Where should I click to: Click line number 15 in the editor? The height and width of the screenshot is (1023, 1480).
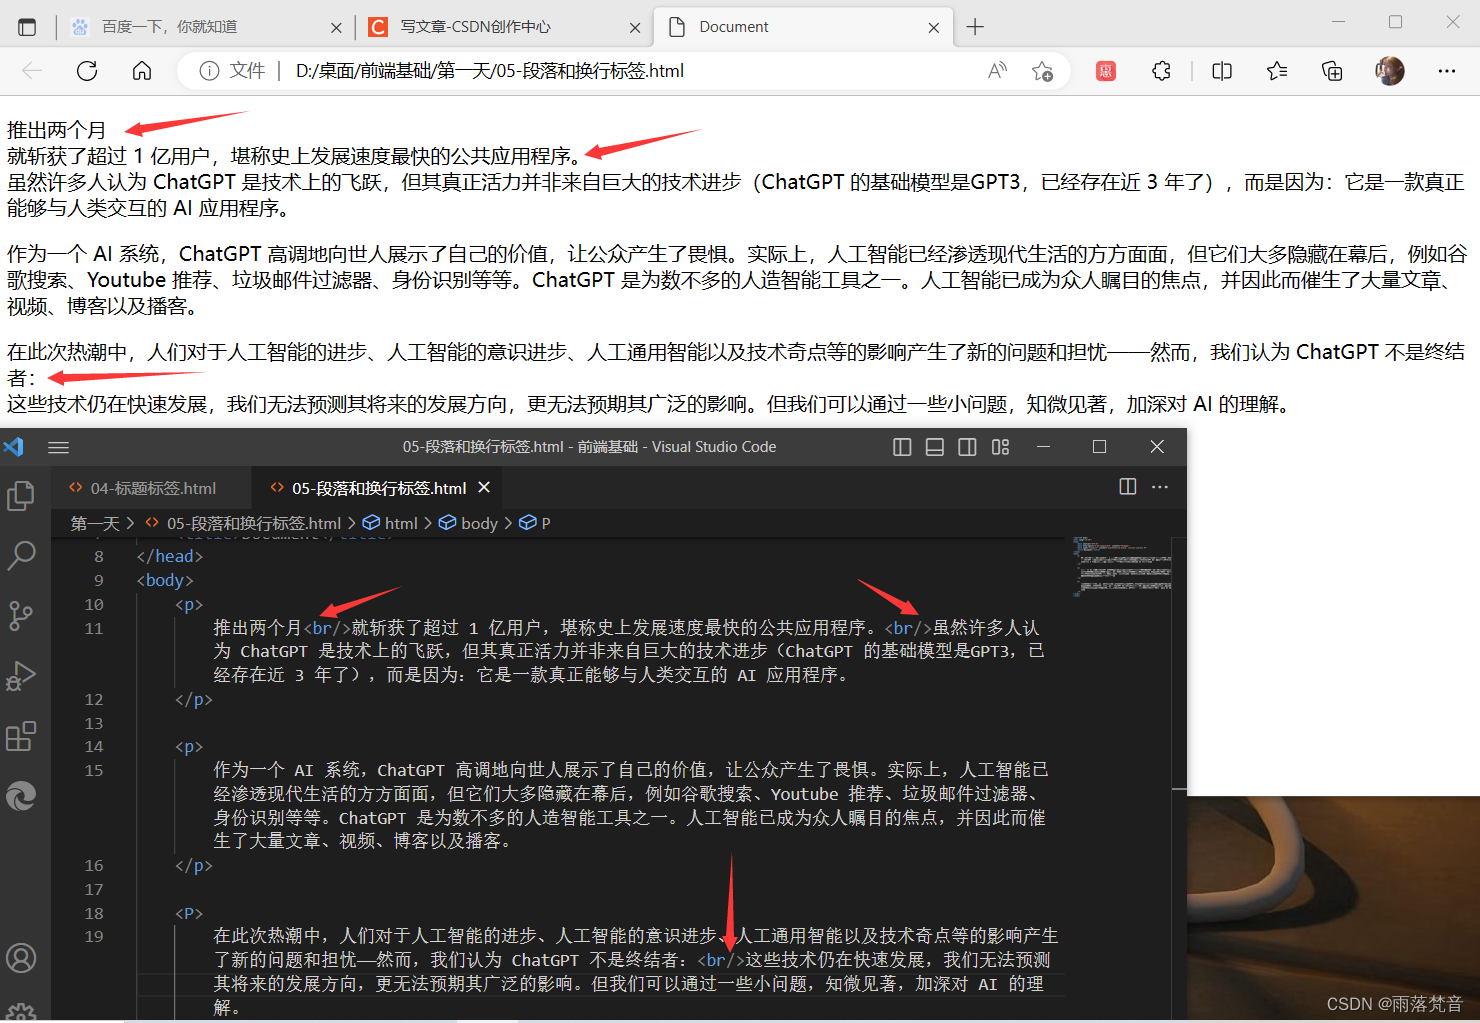94,770
